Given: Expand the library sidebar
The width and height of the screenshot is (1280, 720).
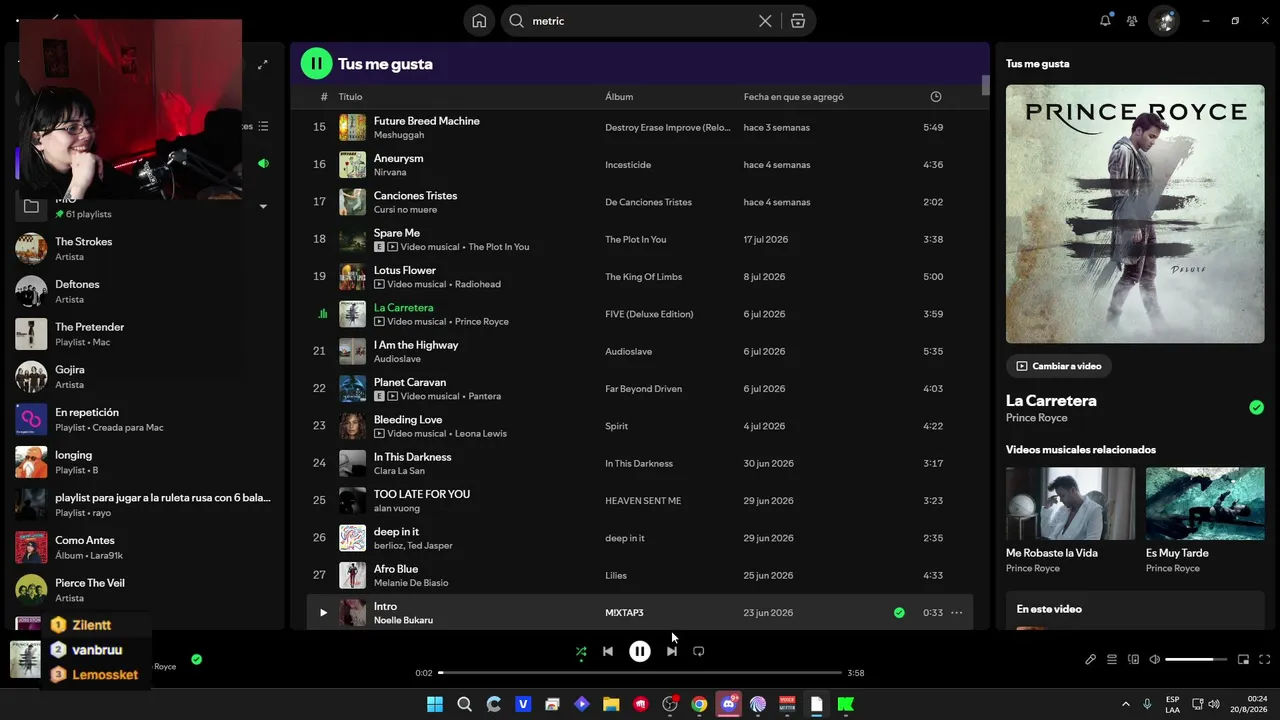Looking at the screenshot, I should pos(263,65).
